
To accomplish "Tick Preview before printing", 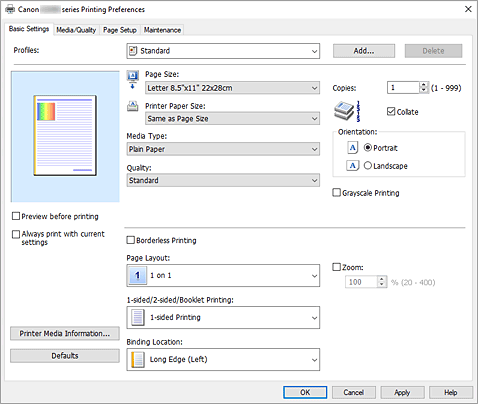I will [x=16, y=216].
